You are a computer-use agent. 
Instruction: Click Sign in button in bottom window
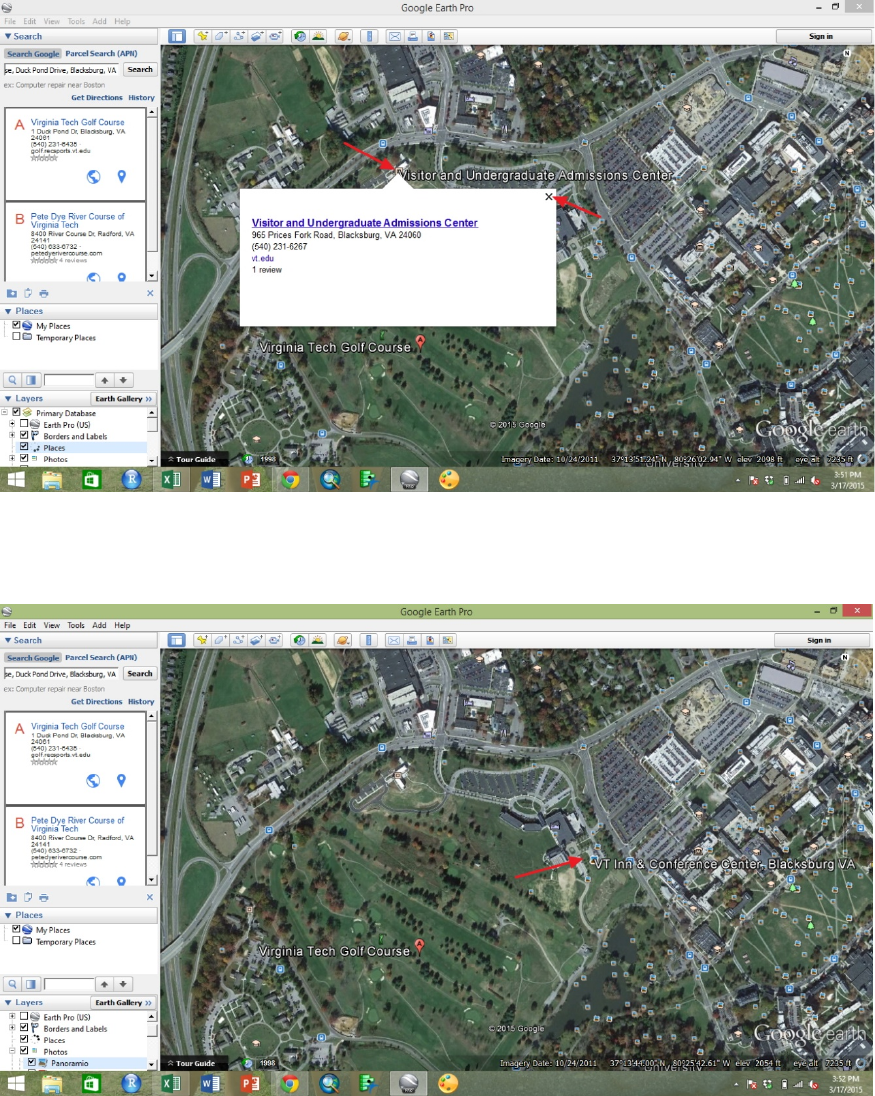819,640
